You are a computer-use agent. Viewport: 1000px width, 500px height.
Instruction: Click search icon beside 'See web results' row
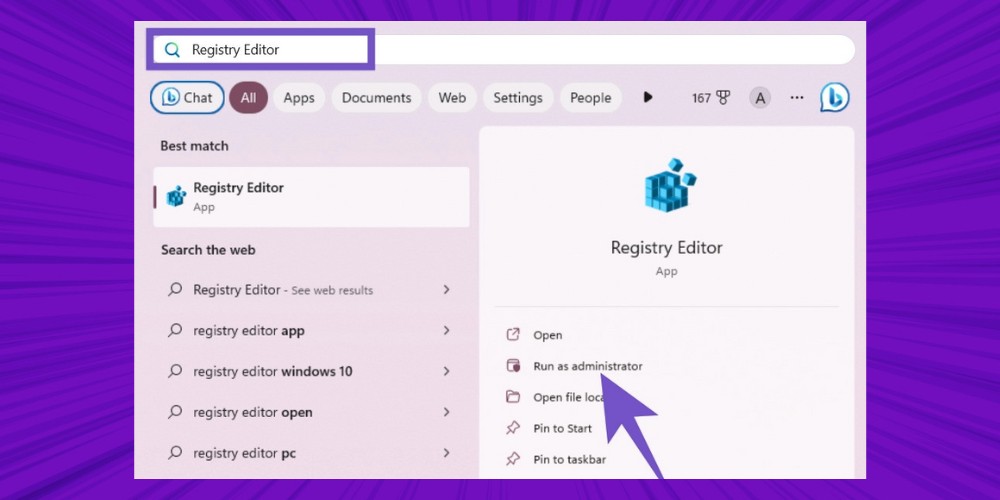[x=175, y=290]
